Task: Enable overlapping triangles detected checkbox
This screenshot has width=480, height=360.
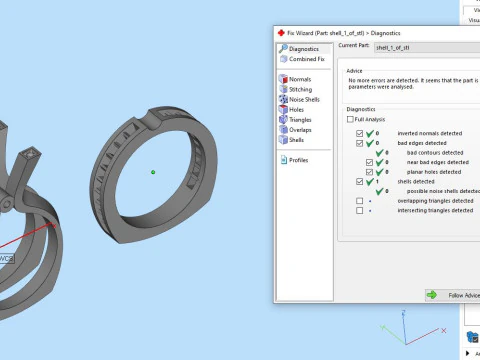Action: (x=359, y=201)
